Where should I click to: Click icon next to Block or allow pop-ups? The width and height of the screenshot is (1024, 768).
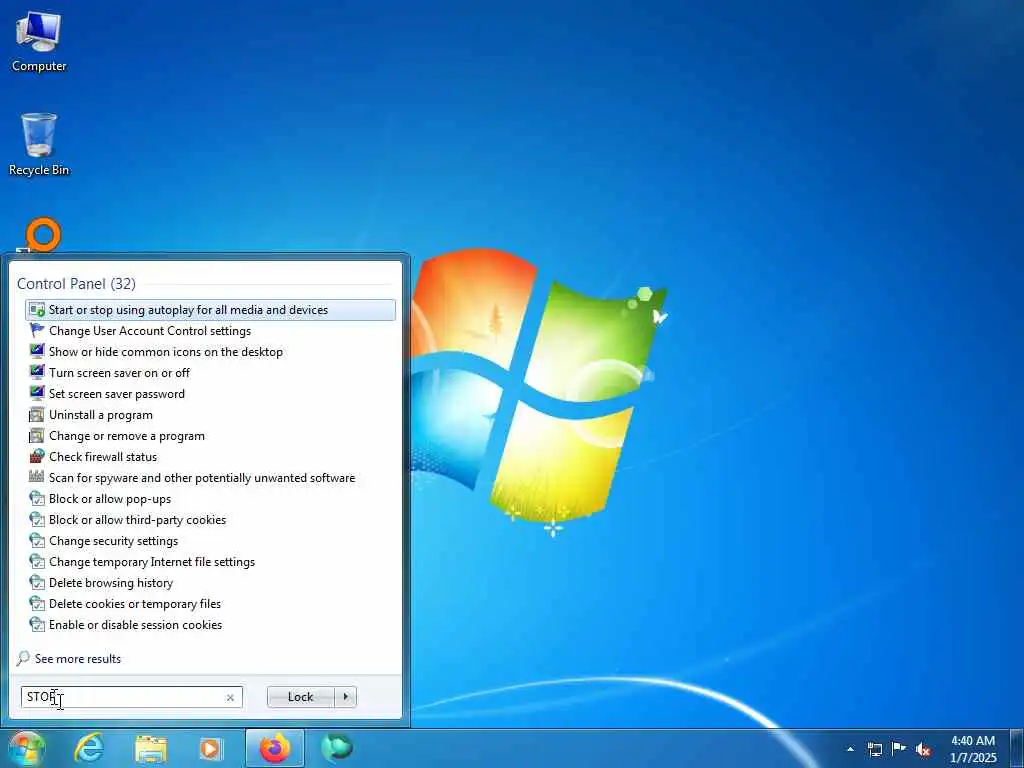tap(37, 498)
